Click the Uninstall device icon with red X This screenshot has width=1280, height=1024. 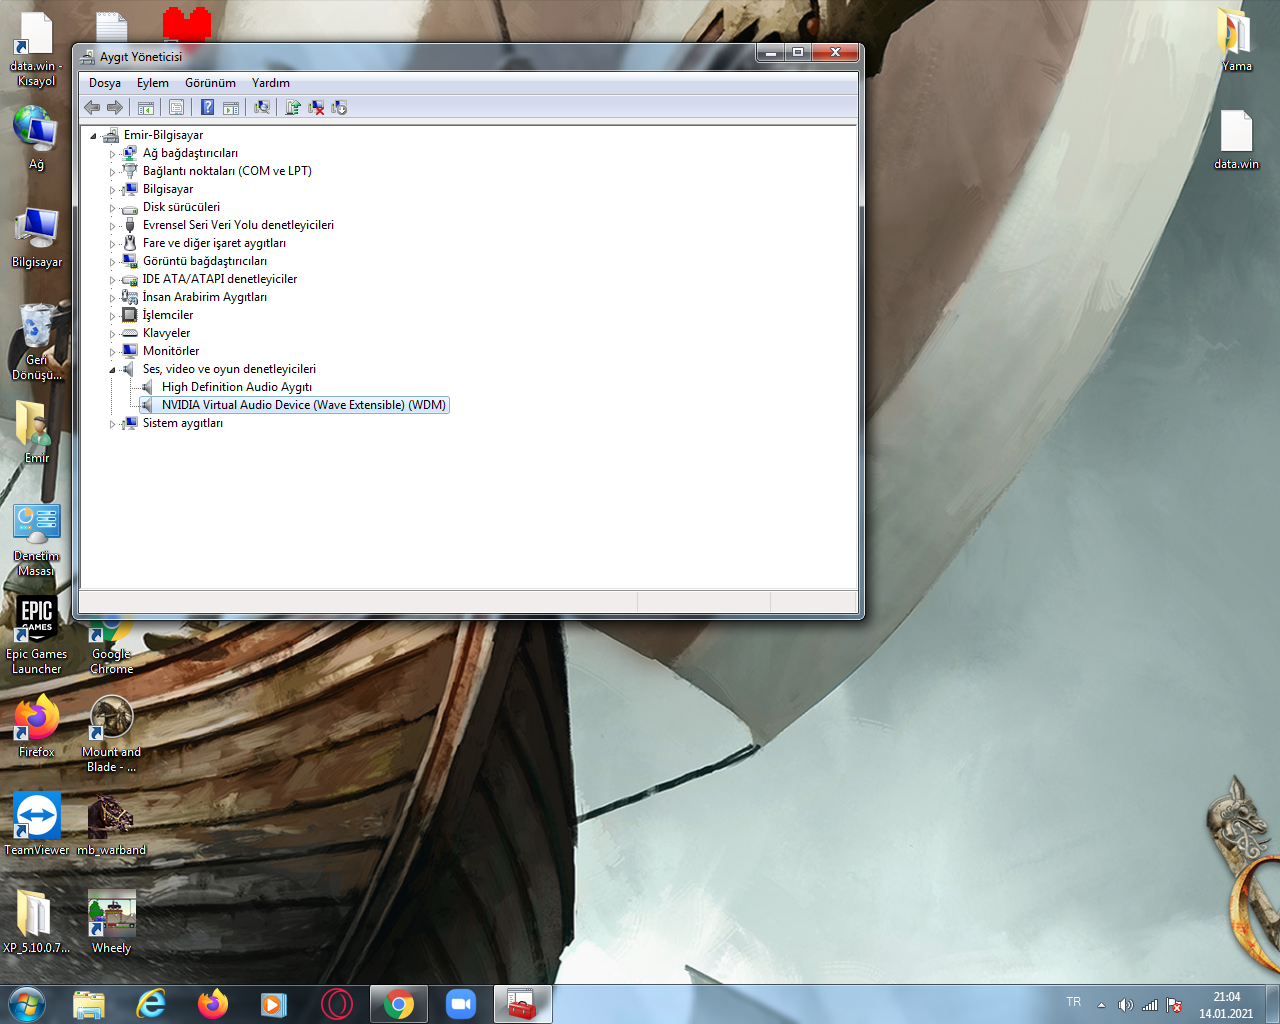coord(316,107)
